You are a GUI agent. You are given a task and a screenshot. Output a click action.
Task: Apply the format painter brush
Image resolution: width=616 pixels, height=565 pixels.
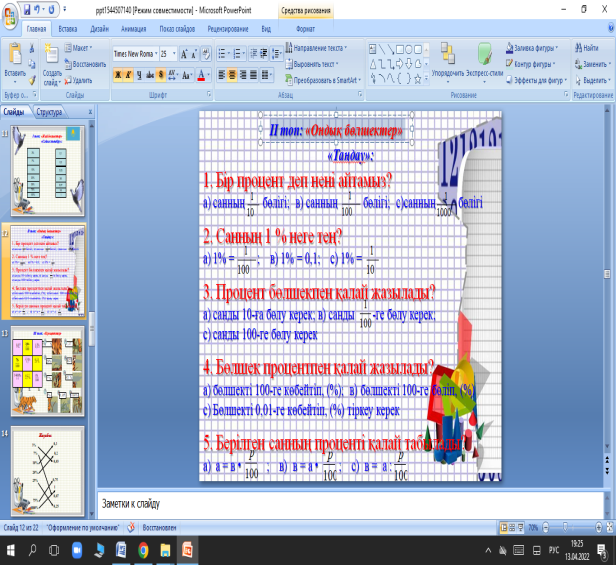point(32,81)
